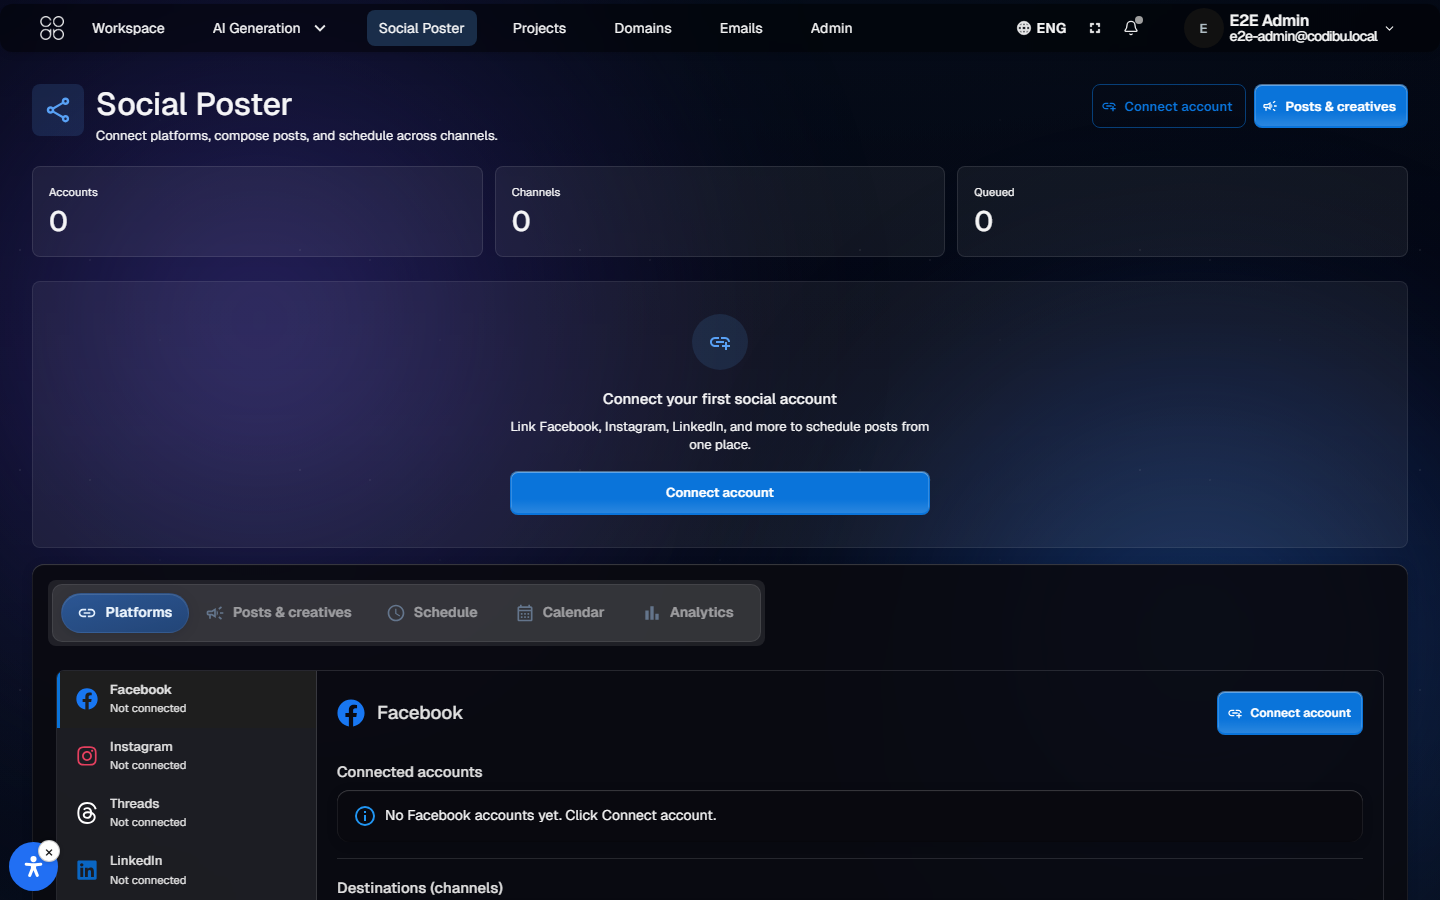Click the info icon in no-accounts notice

(x=365, y=816)
